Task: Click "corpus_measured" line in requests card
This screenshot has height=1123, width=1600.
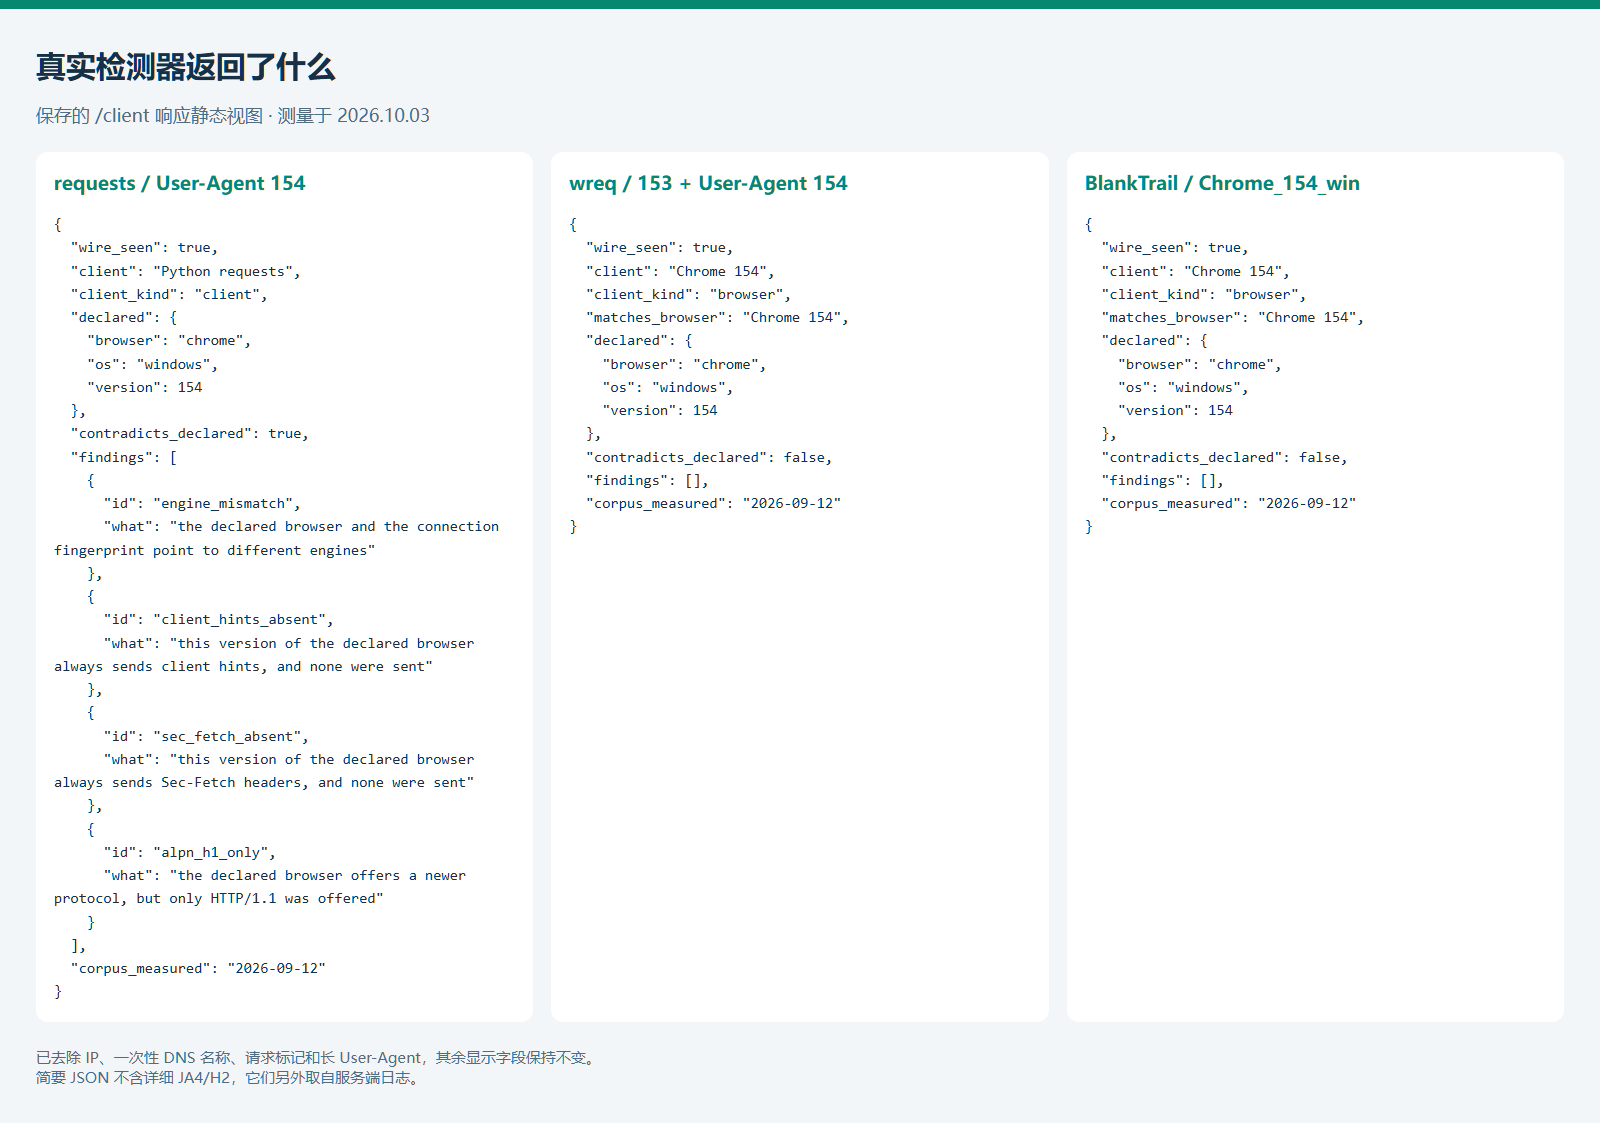Action: click(198, 968)
